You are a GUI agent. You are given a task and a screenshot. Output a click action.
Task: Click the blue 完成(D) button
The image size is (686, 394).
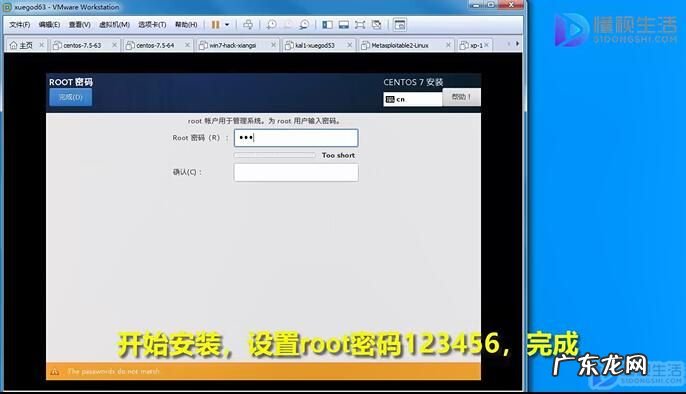(x=70, y=97)
